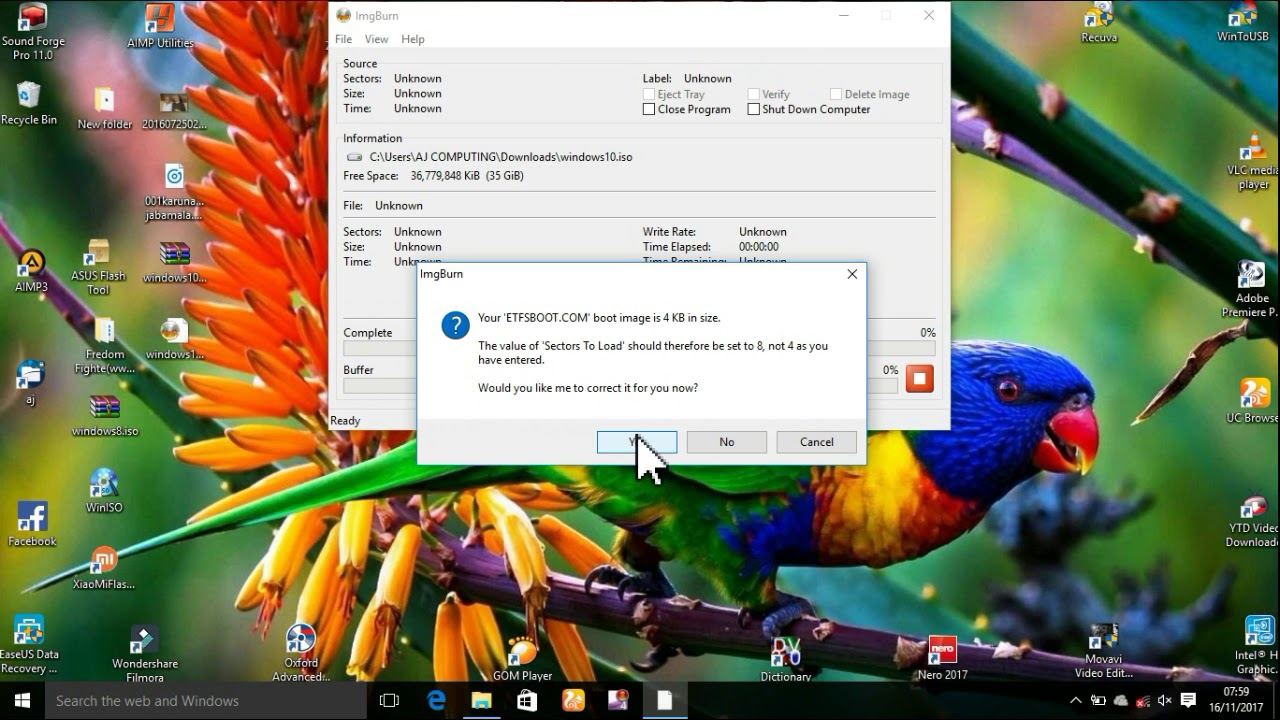Open the taskbar clock showing 07:59
The width and height of the screenshot is (1280, 720).
pos(1236,700)
